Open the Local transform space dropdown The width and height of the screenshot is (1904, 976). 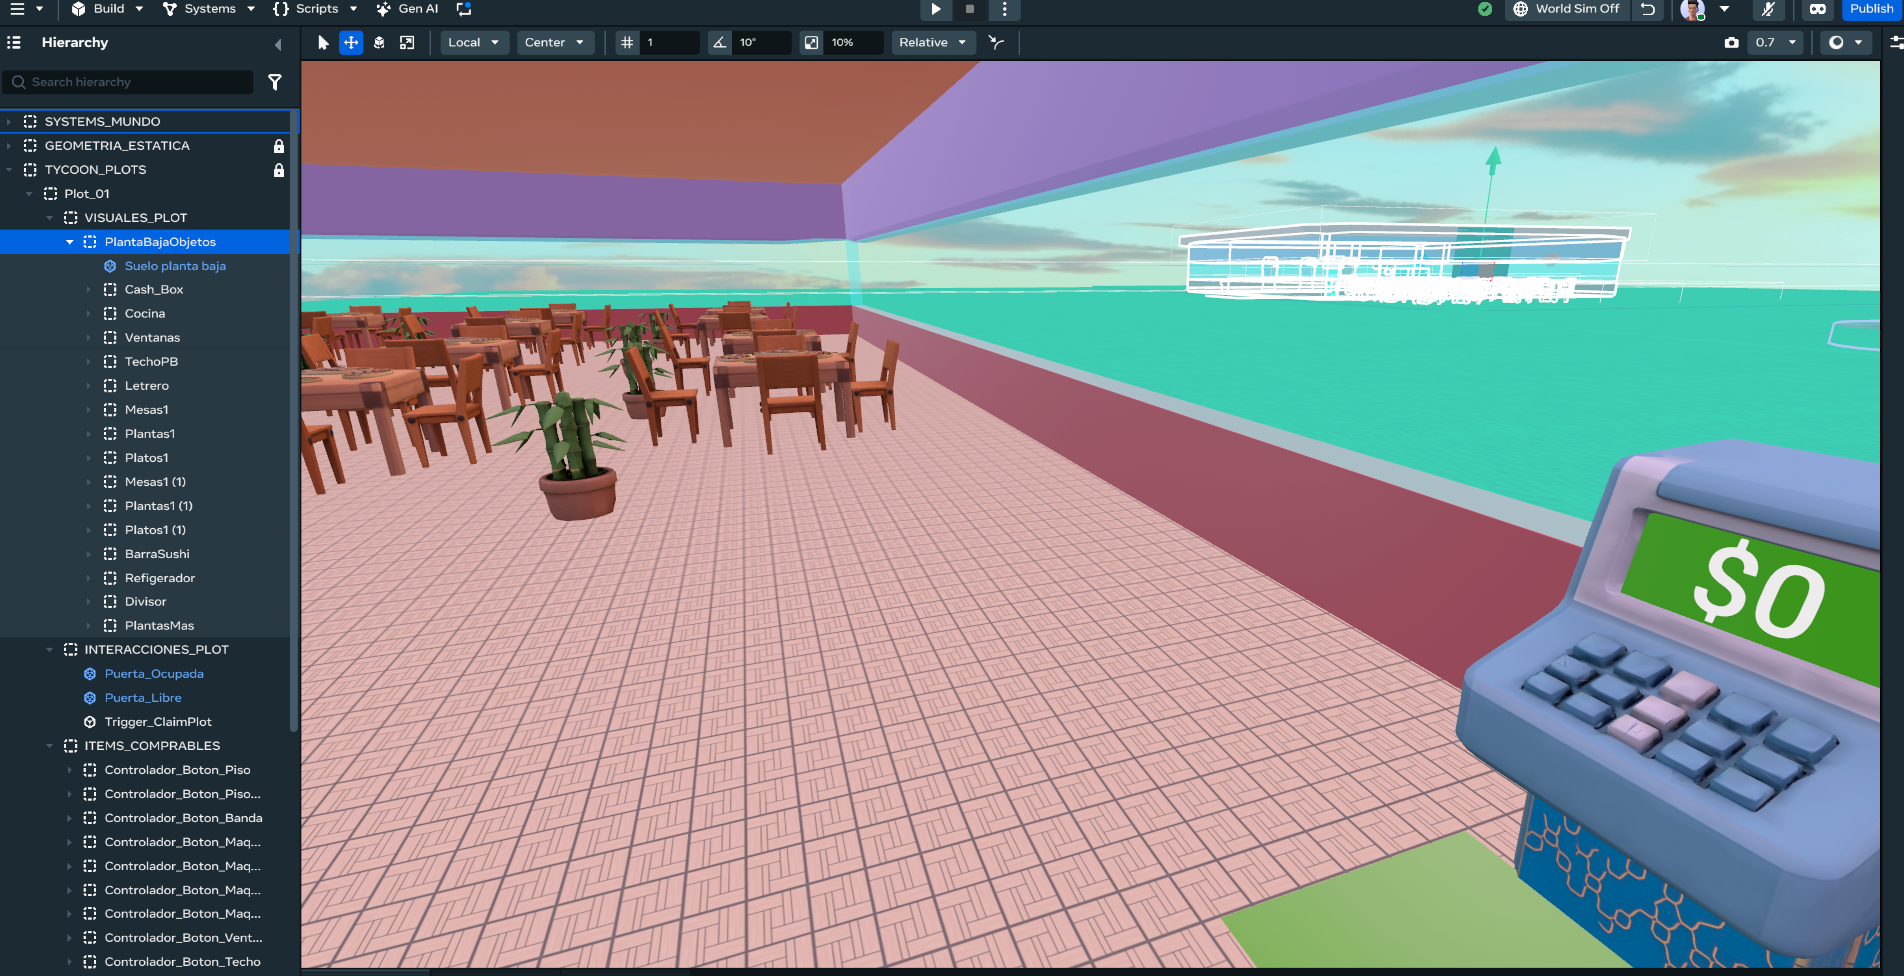pyautogui.click(x=474, y=43)
